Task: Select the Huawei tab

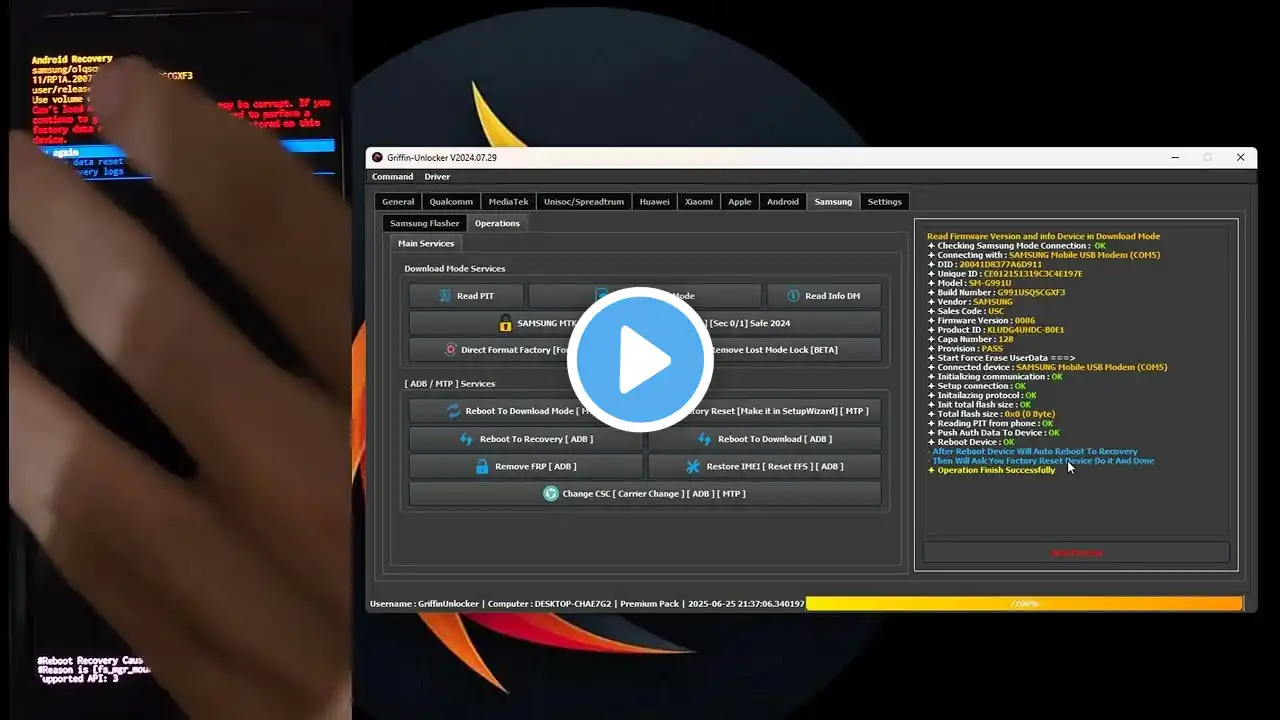Action: click(655, 202)
